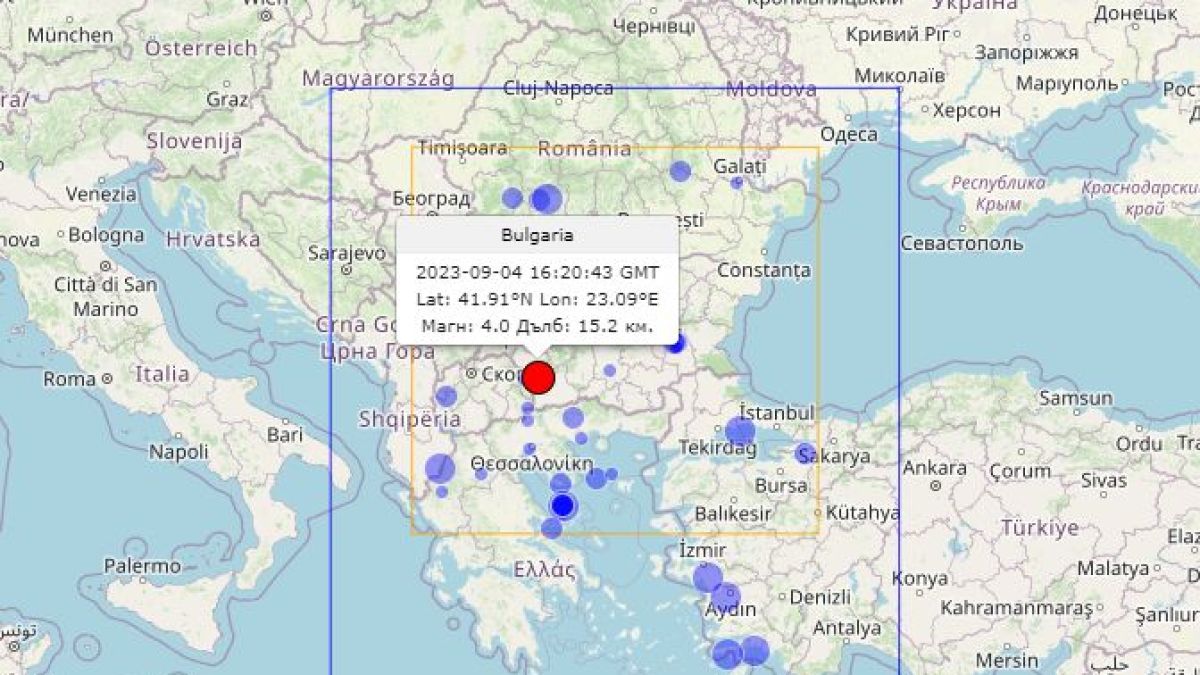Click the Одеса city label
The height and width of the screenshot is (675, 1200).
pos(849,134)
